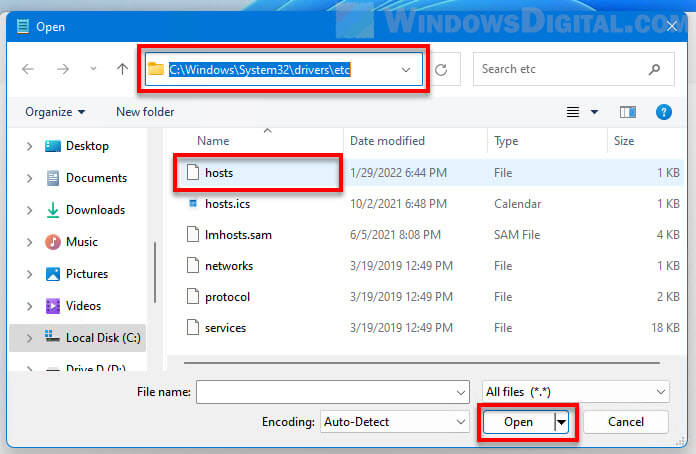Image resolution: width=696 pixels, height=454 pixels.
Task: Expand the Open button split arrow
Action: tap(561, 422)
